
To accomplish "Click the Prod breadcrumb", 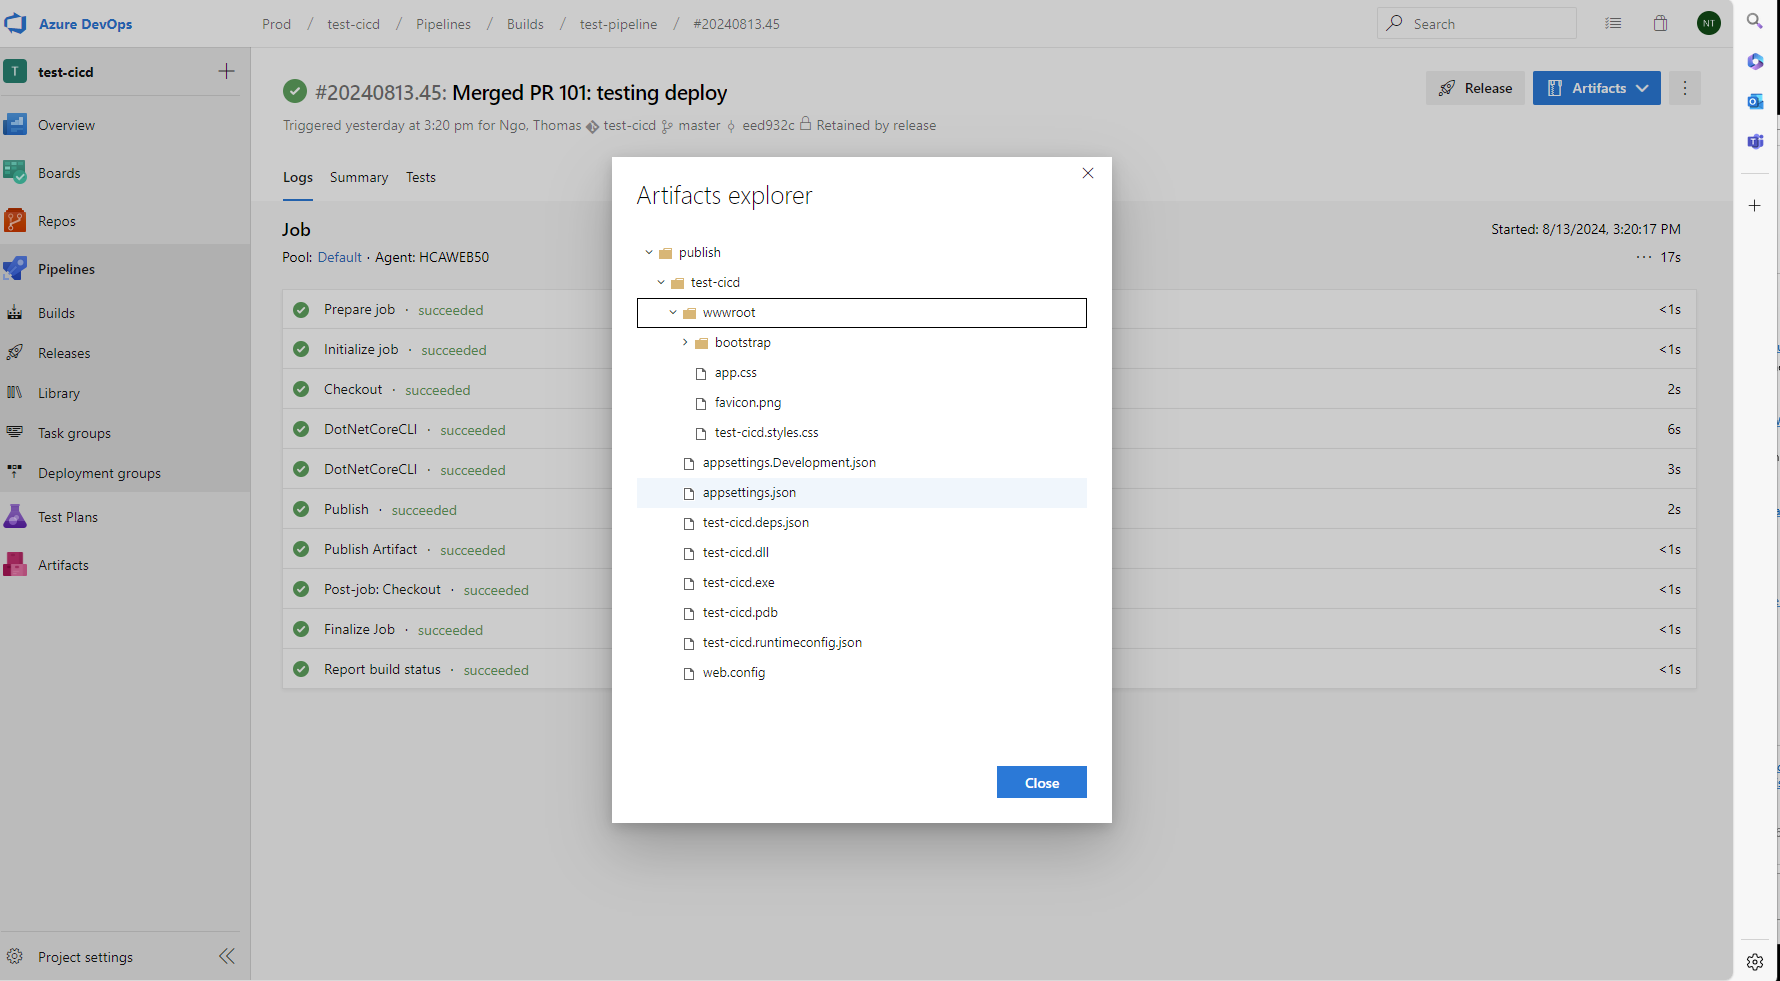I will 277,24.
